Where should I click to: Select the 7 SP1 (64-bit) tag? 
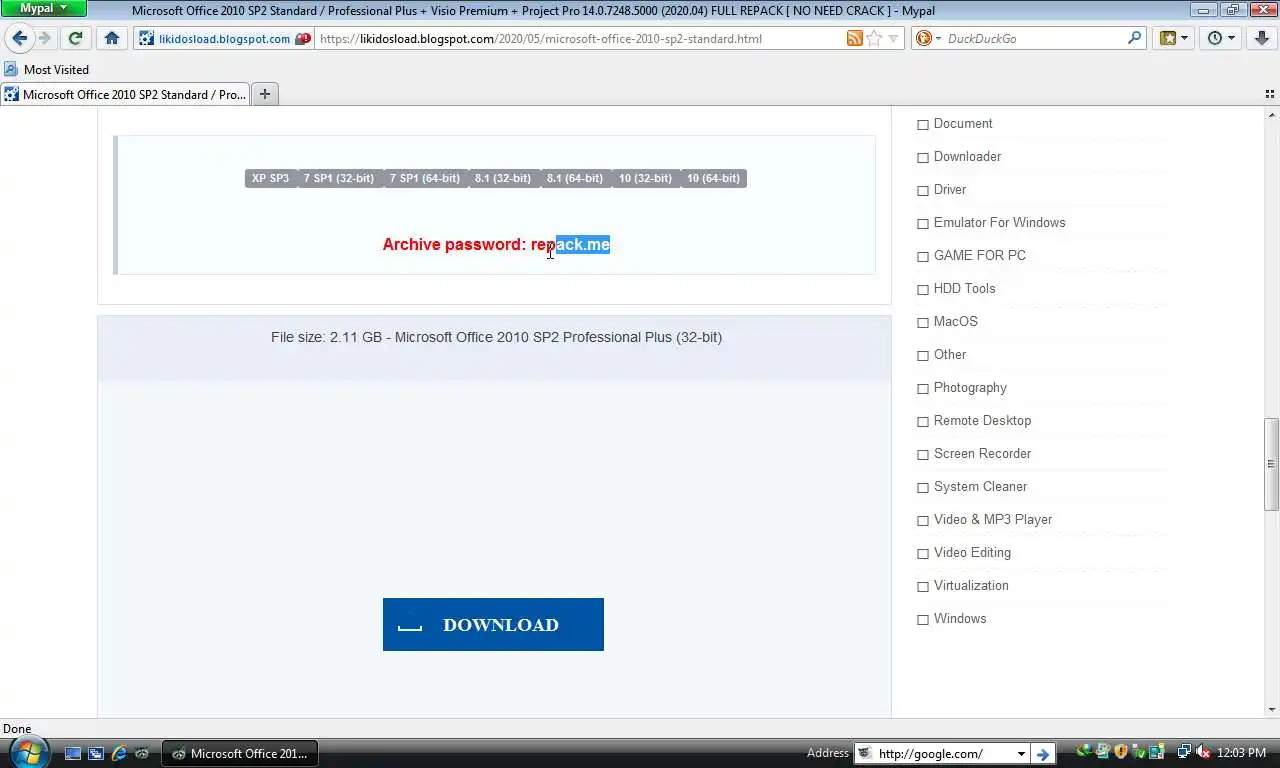[425, 178]
